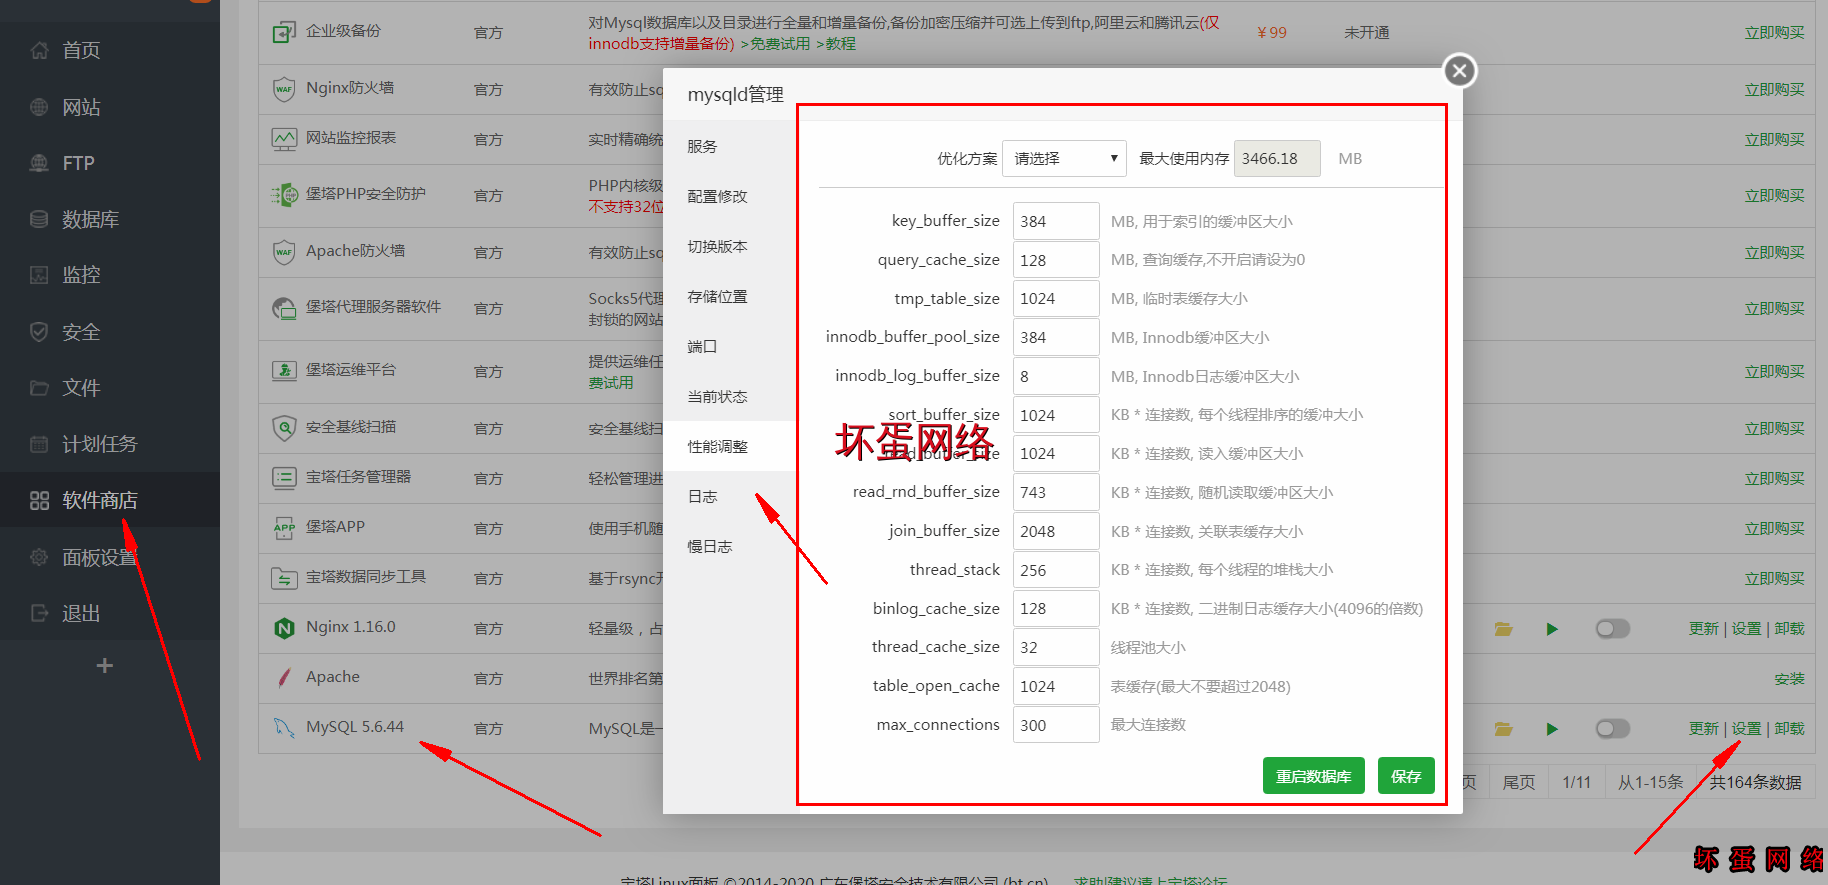The height and width of the screenshot is (885, 1828).
Task: Click the binlog_cache_size input field
Action: 1056,608
